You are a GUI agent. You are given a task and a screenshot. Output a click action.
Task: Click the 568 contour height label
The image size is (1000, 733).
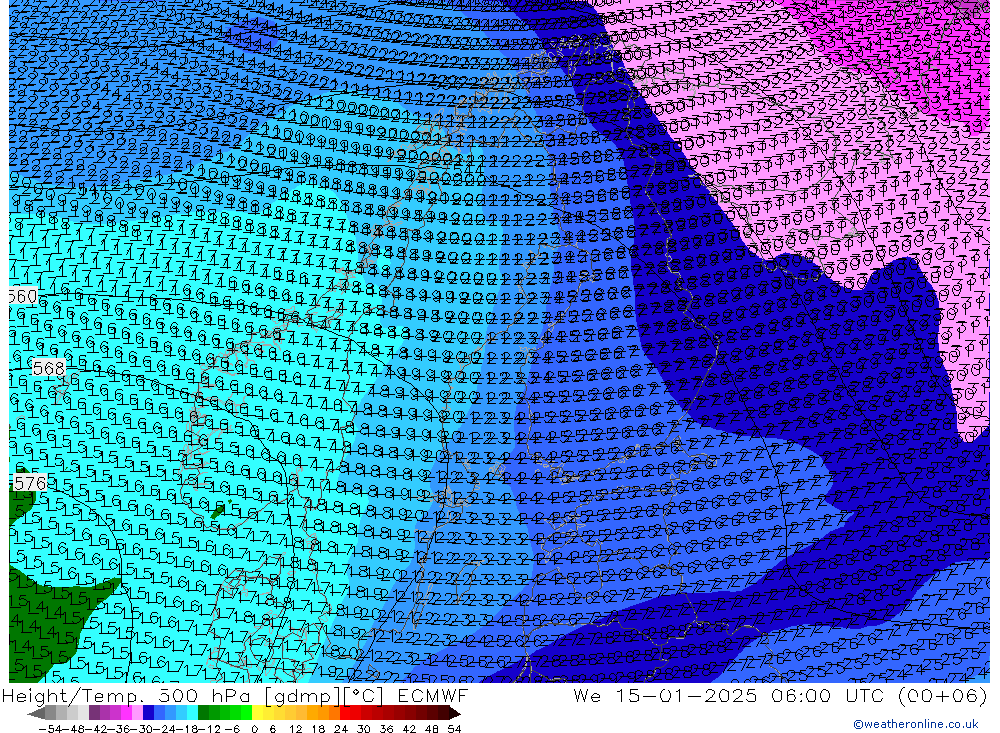48,368
